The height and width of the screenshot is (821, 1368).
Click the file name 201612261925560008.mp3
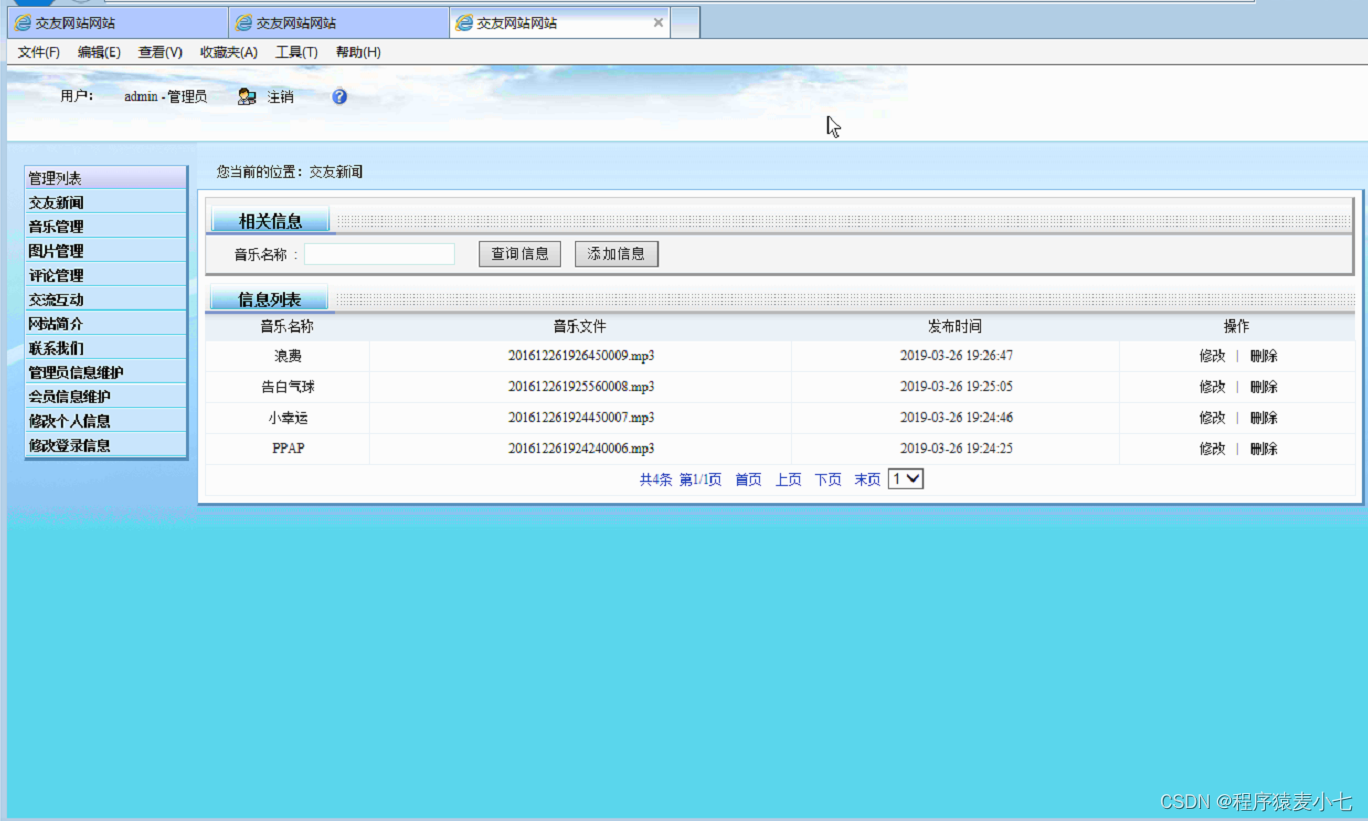581,386
